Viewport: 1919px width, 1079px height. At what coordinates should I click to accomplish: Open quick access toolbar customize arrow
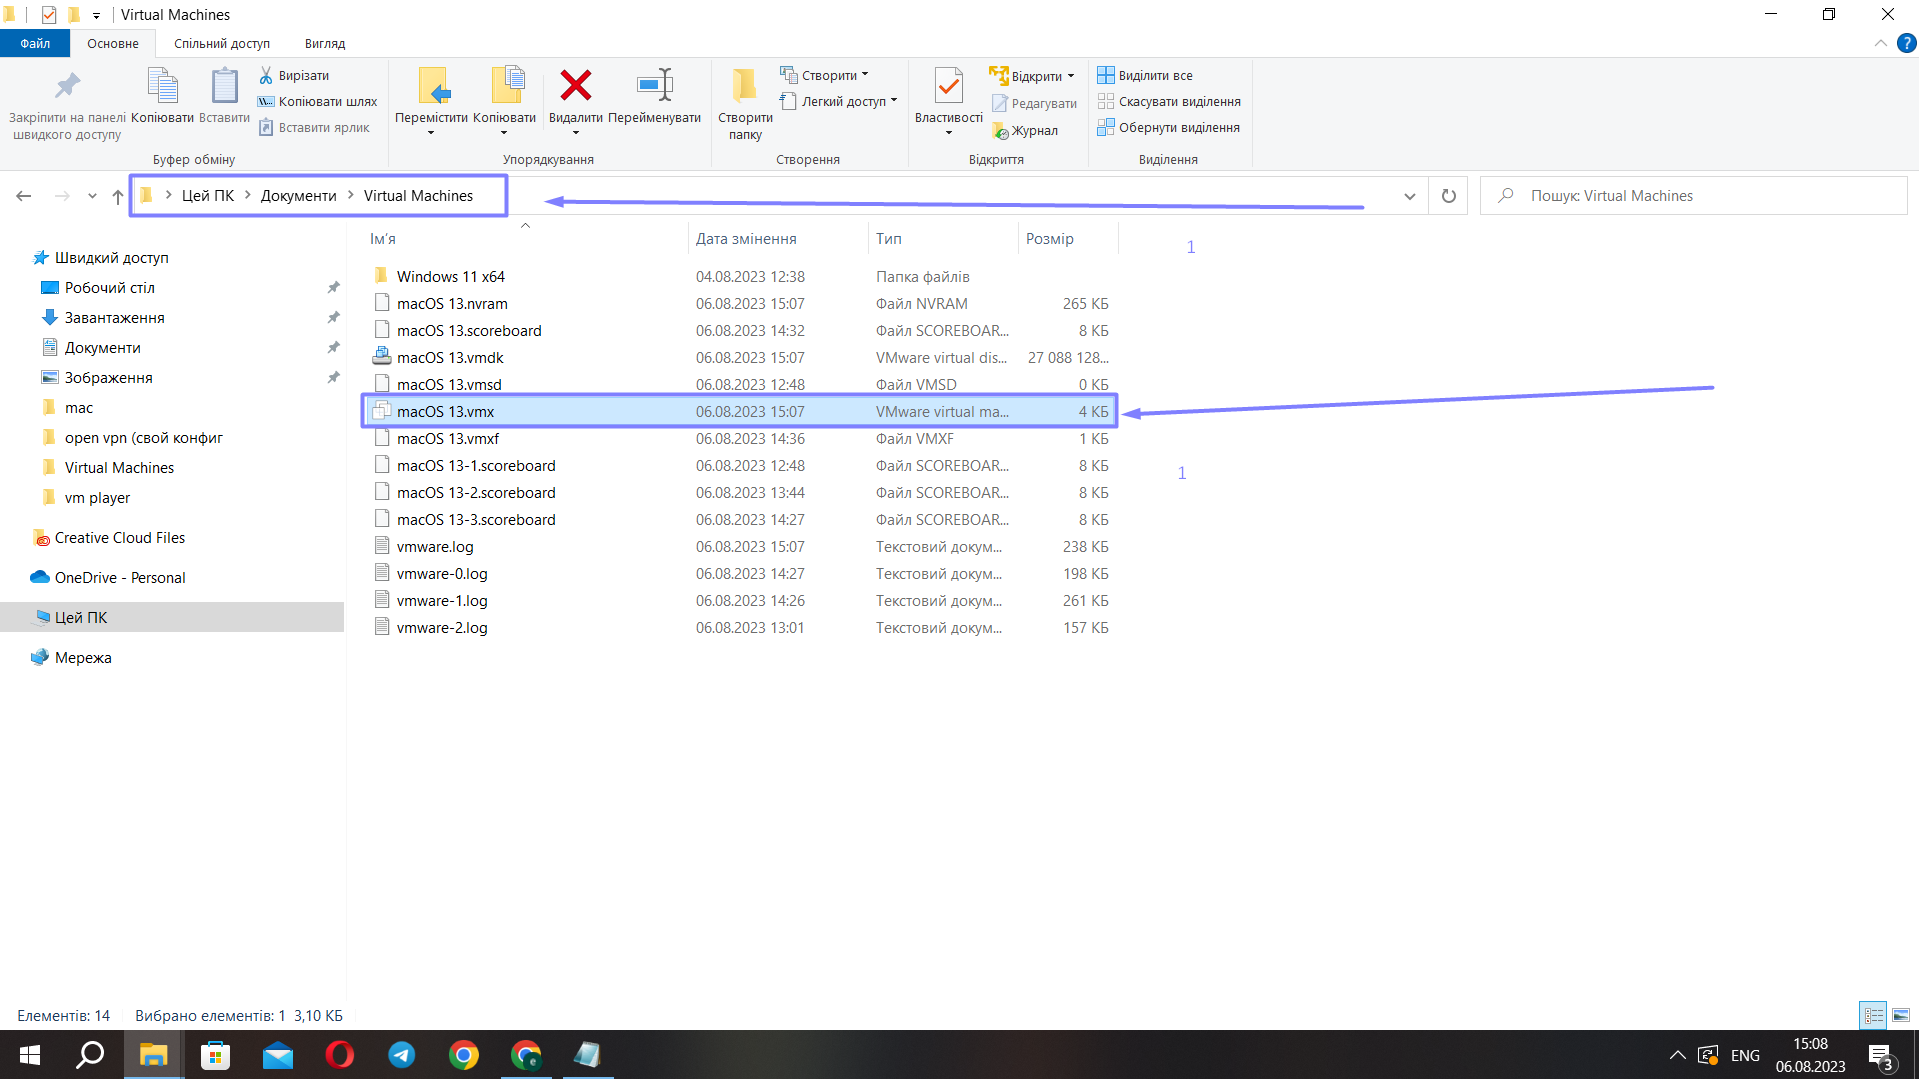[96, 15]
